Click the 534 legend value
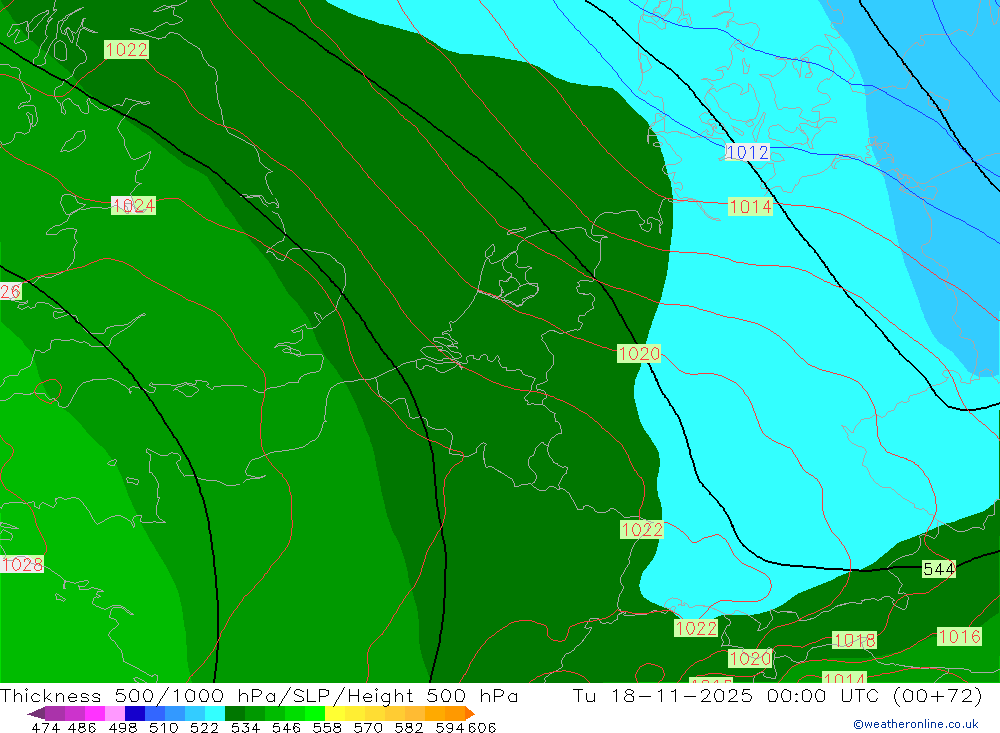The image size is (1000, 733). click(246, 728)
